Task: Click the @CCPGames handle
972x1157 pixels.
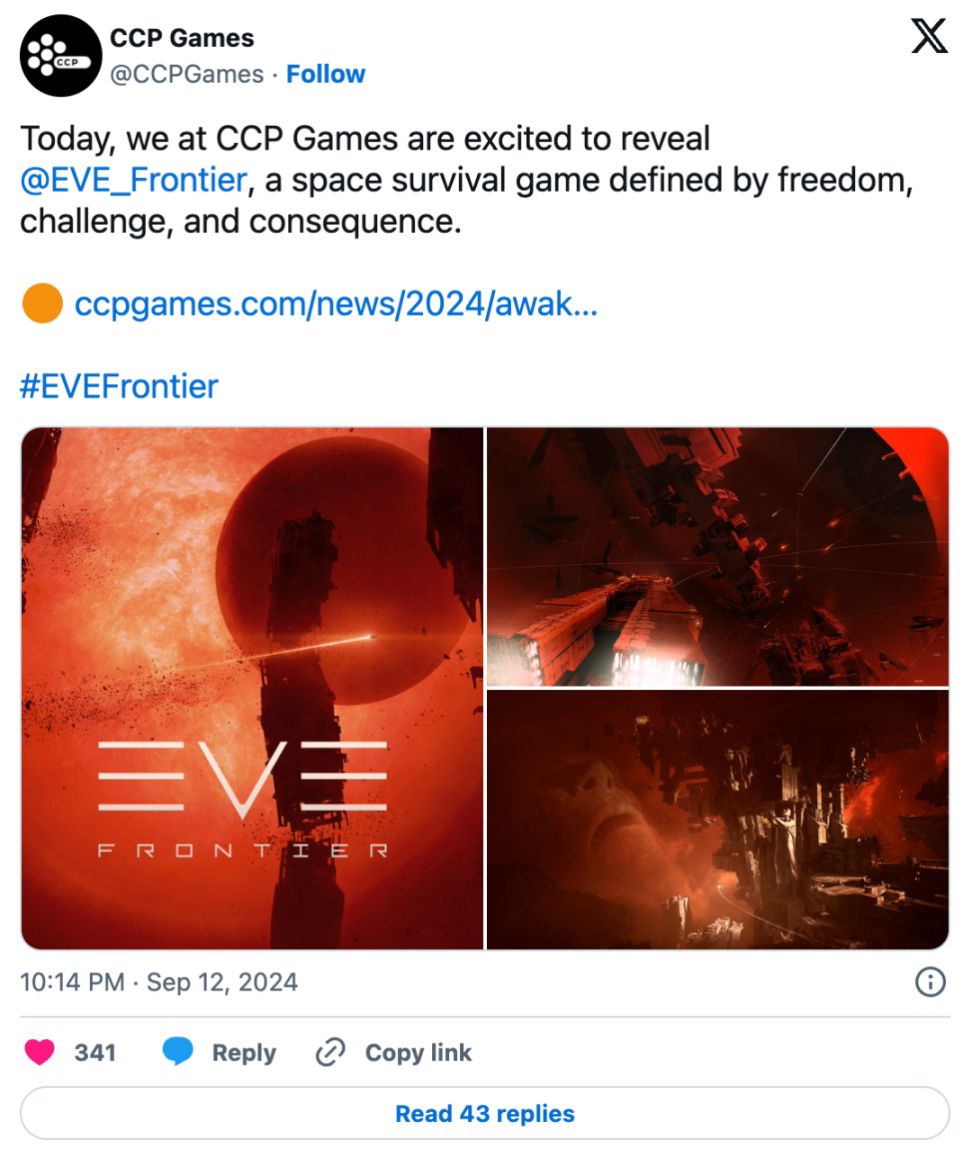Action: pos(187,74)
